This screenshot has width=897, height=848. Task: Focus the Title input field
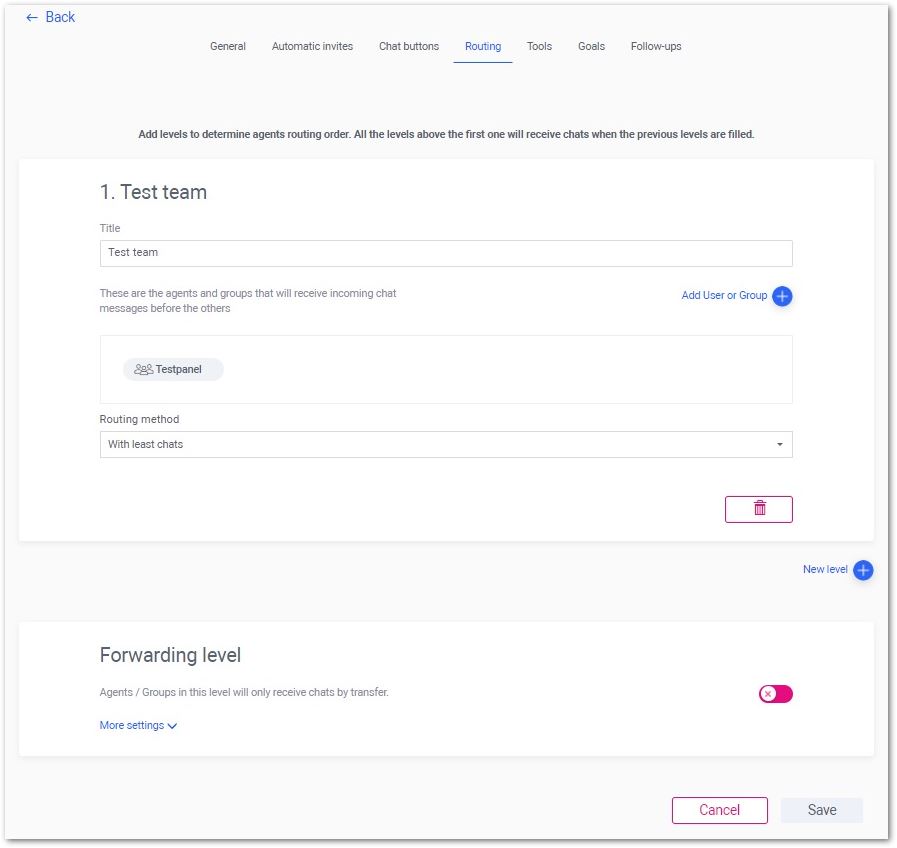446,253
